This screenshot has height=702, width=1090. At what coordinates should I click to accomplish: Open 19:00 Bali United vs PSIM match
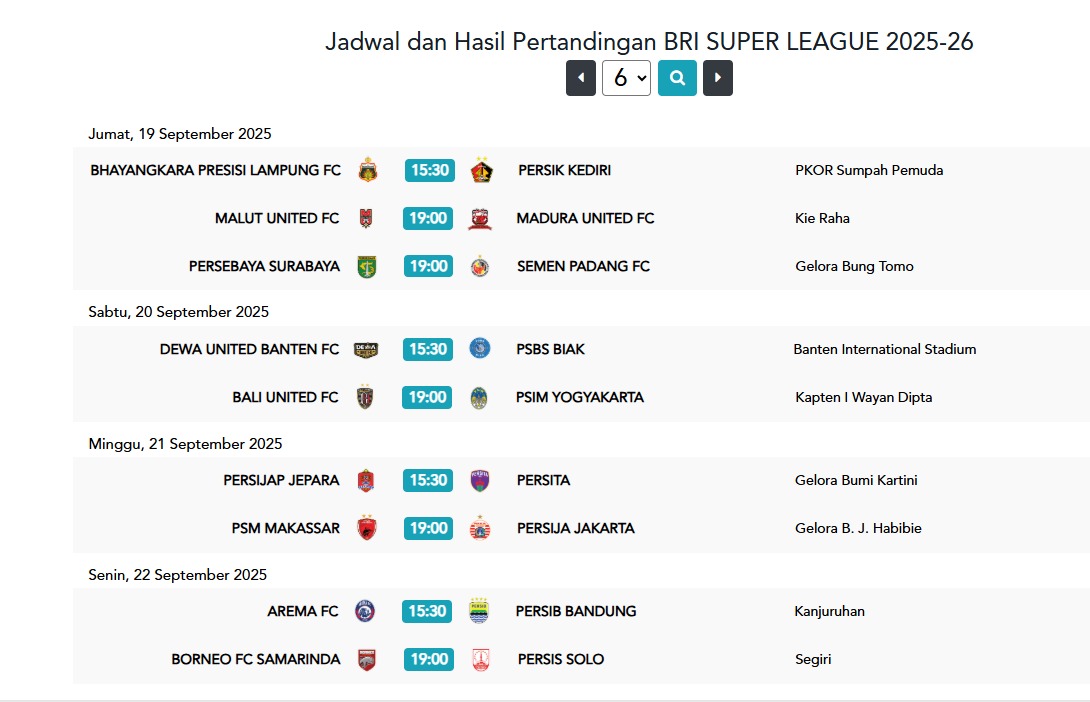(x=427, y=398)
